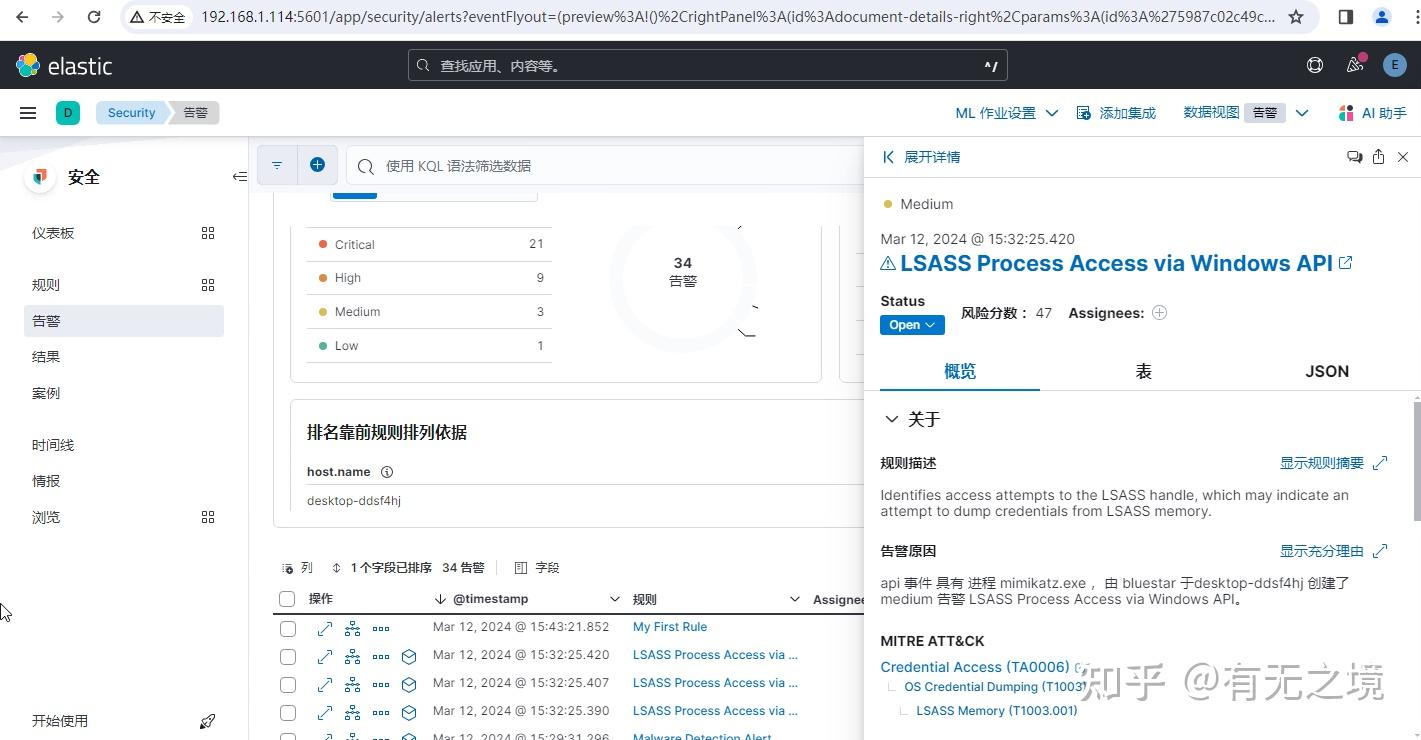Click the chat comments icon in the flyout header
Screen dimensions: 1421x740
point(1354,157)
